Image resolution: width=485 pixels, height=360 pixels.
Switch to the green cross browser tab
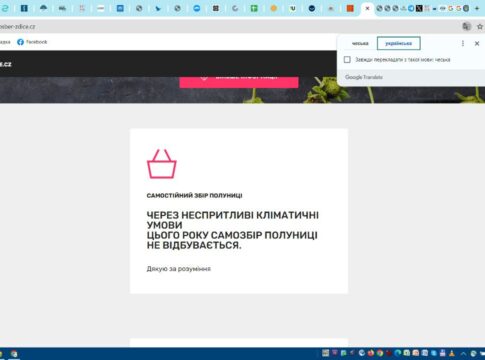tap(254, 9)
